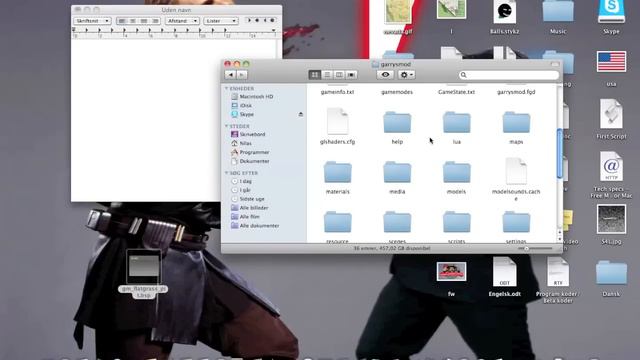The height and width of the screenshot is (360, 640).
Task: Click the gamemodes item name
Action: (x=397, y=92)
